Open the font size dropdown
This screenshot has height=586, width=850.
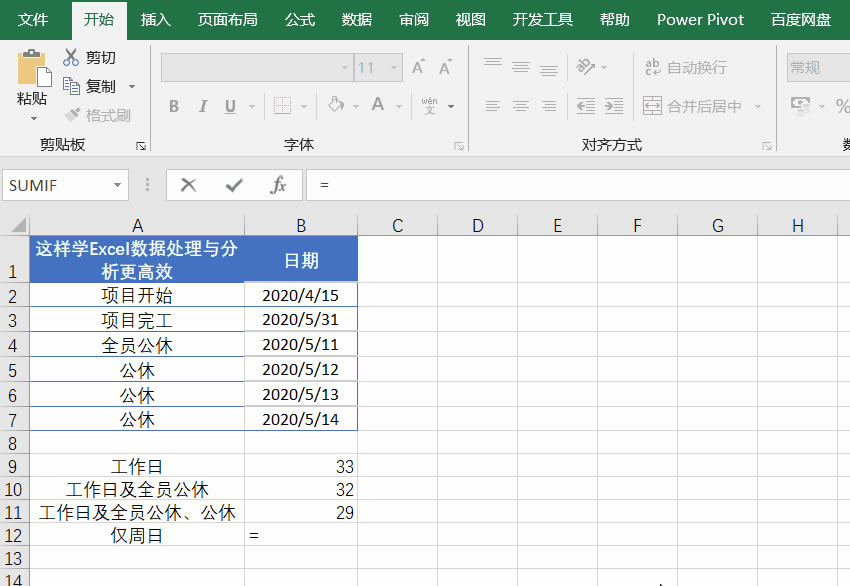point(393,68)
